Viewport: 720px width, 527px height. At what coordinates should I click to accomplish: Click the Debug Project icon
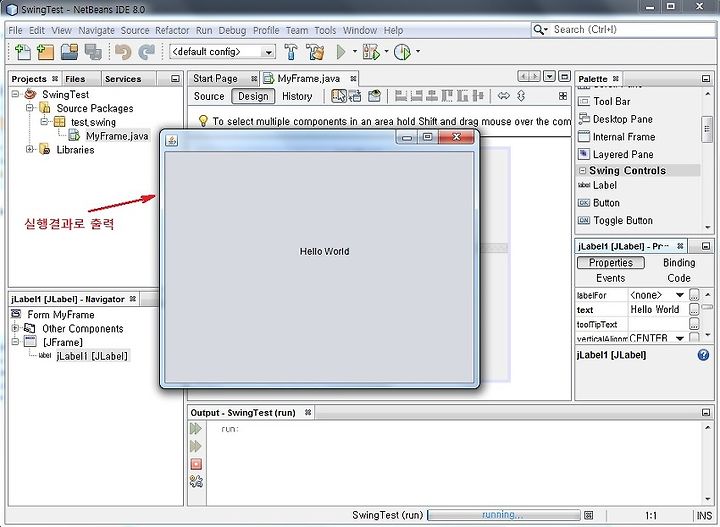(x=371, y=52)
